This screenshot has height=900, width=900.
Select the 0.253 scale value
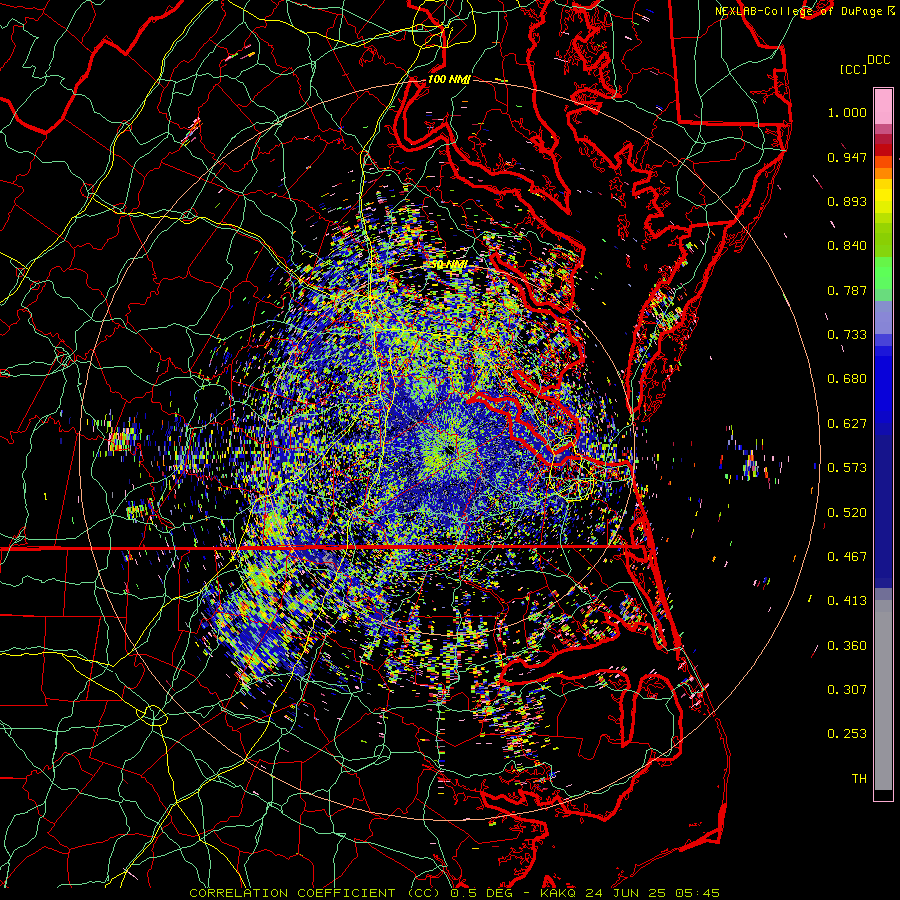pos(847,734)
